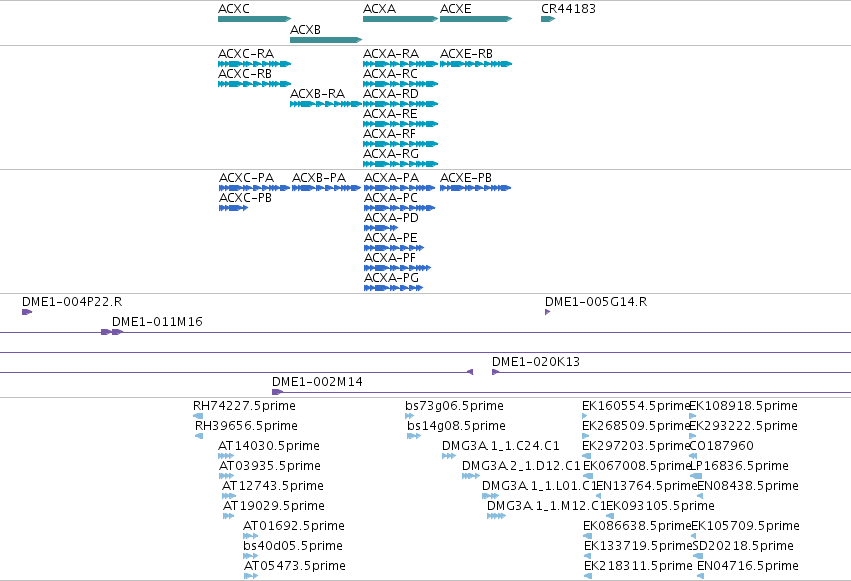Viewport: 851px width, 581px height.
Task: Click the EK218311.5prime EST label
Action: point(638,567)
